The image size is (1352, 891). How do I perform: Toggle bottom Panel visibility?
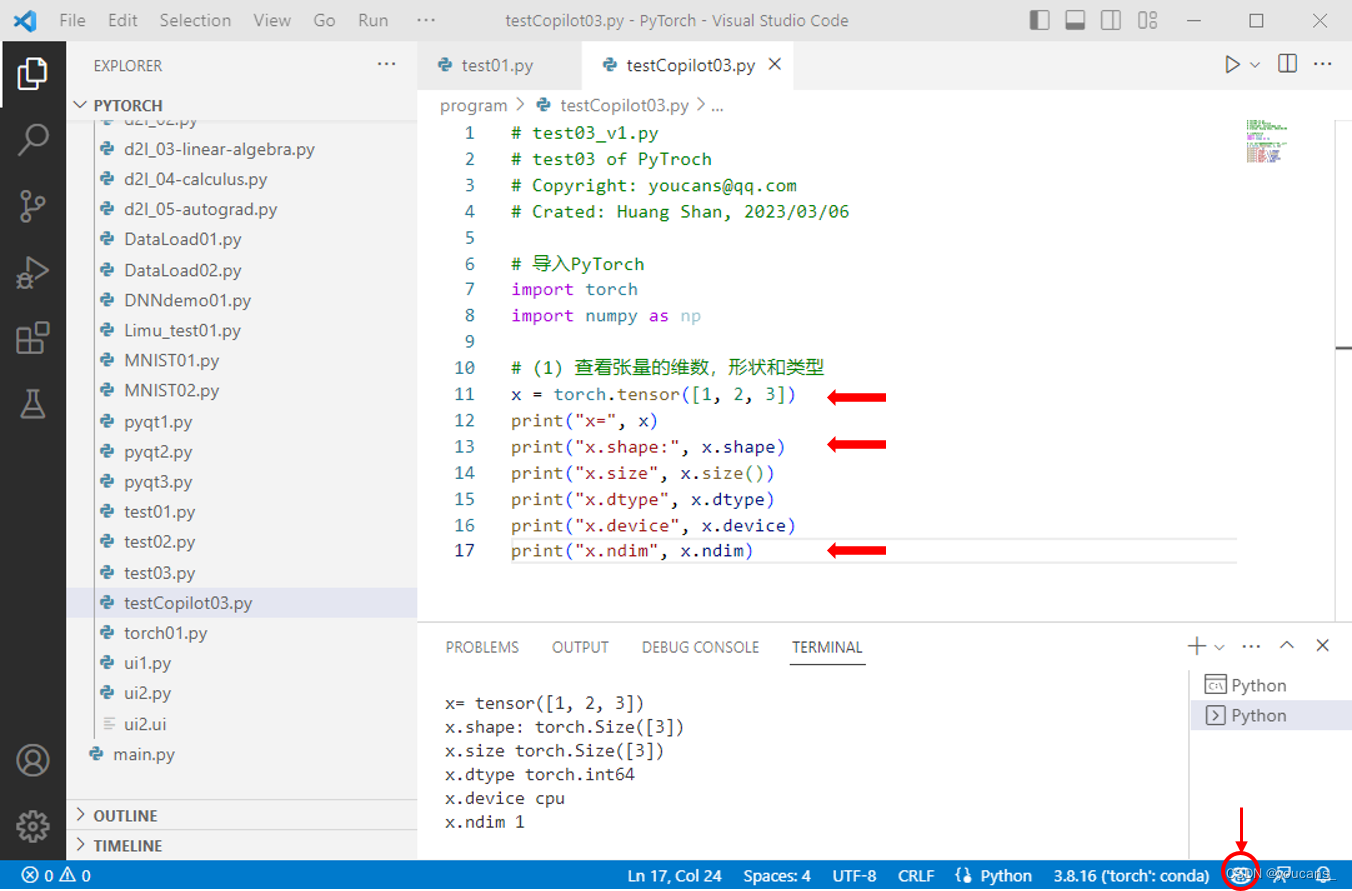1076,20
